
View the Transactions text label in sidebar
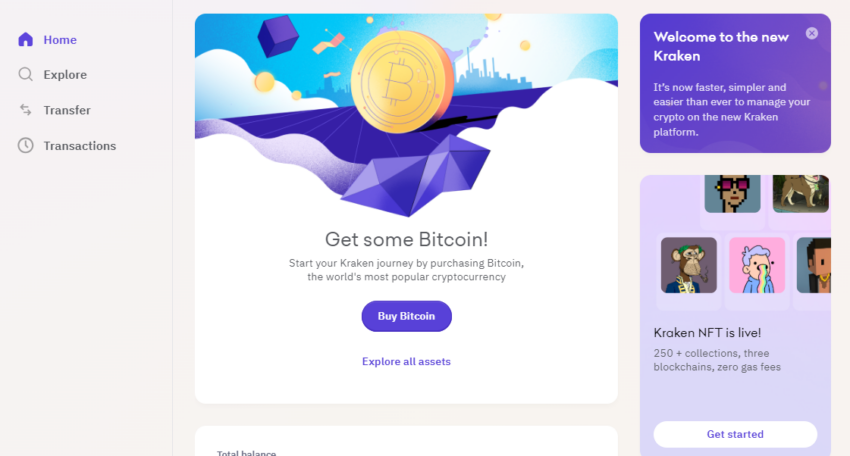click(80, 146)
